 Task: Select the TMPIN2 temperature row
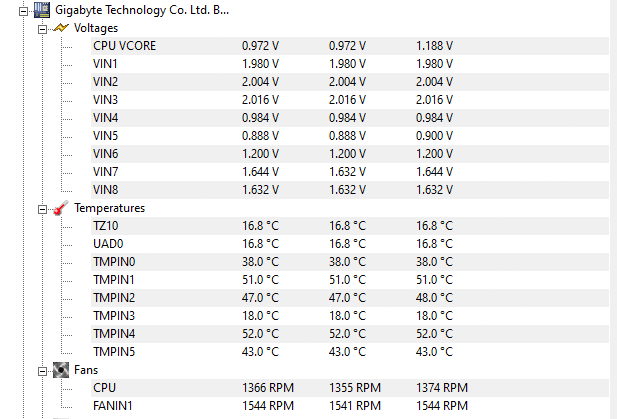(350, 298)
